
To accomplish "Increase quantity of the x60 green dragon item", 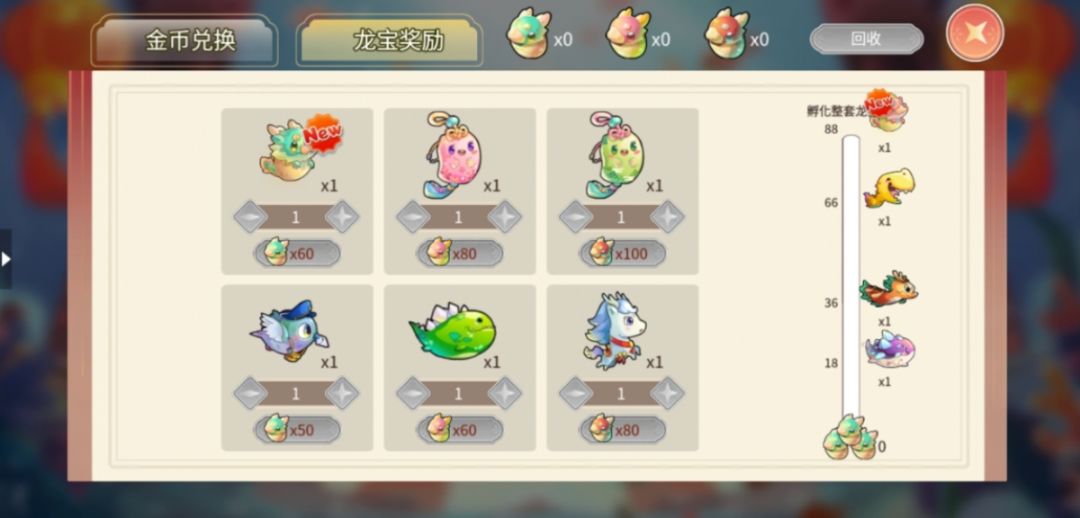I will pos(342,218).
